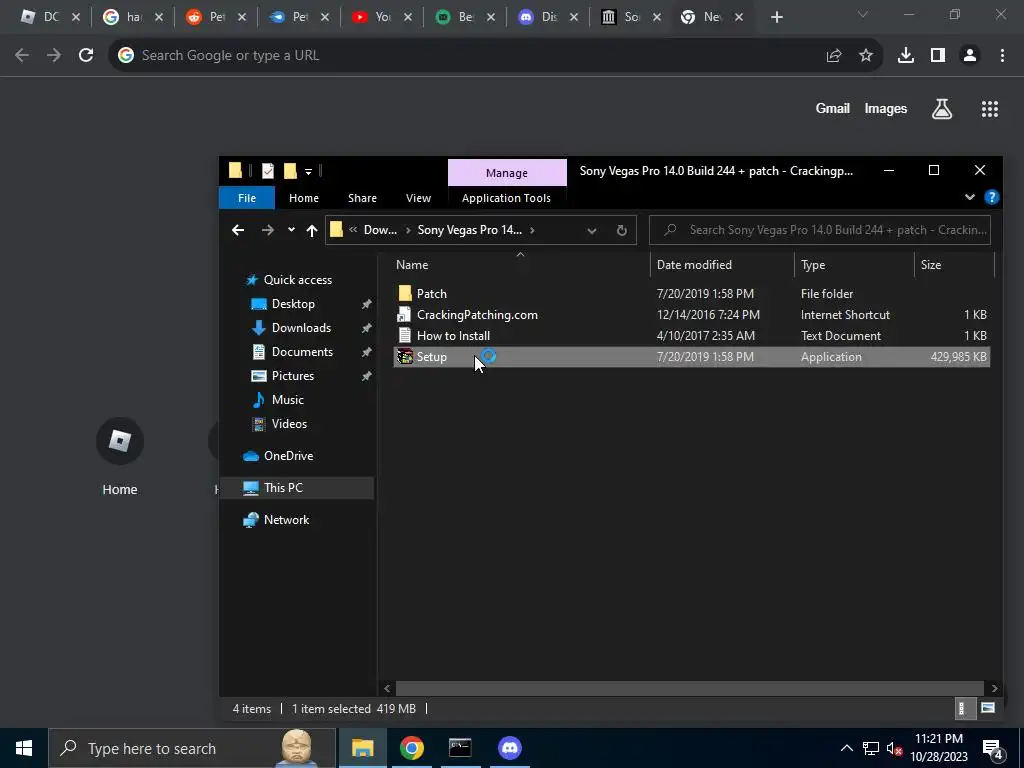
Task: Click the horizontal scrollbar in Explorer
Action: tap(690, 688)
